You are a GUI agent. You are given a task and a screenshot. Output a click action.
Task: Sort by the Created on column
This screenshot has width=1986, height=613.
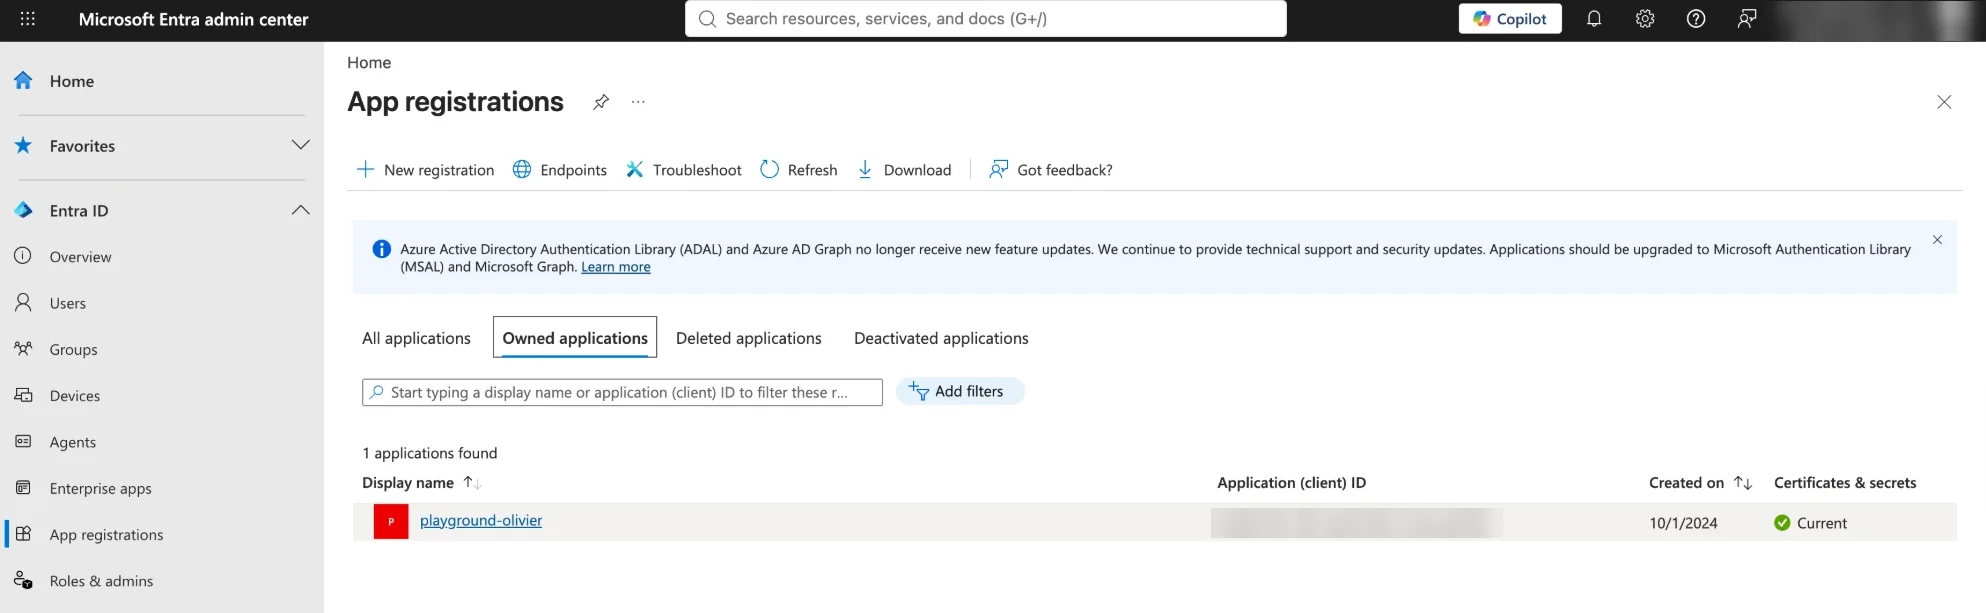coord(1700,483)
